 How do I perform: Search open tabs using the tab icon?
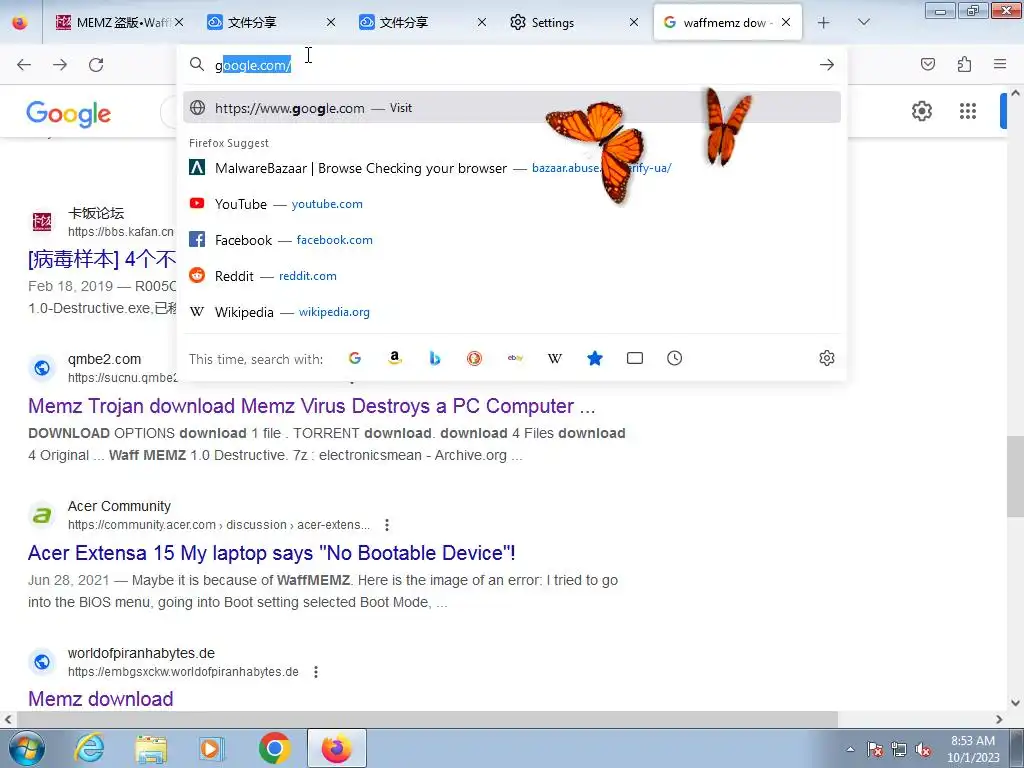click(635, 358)
